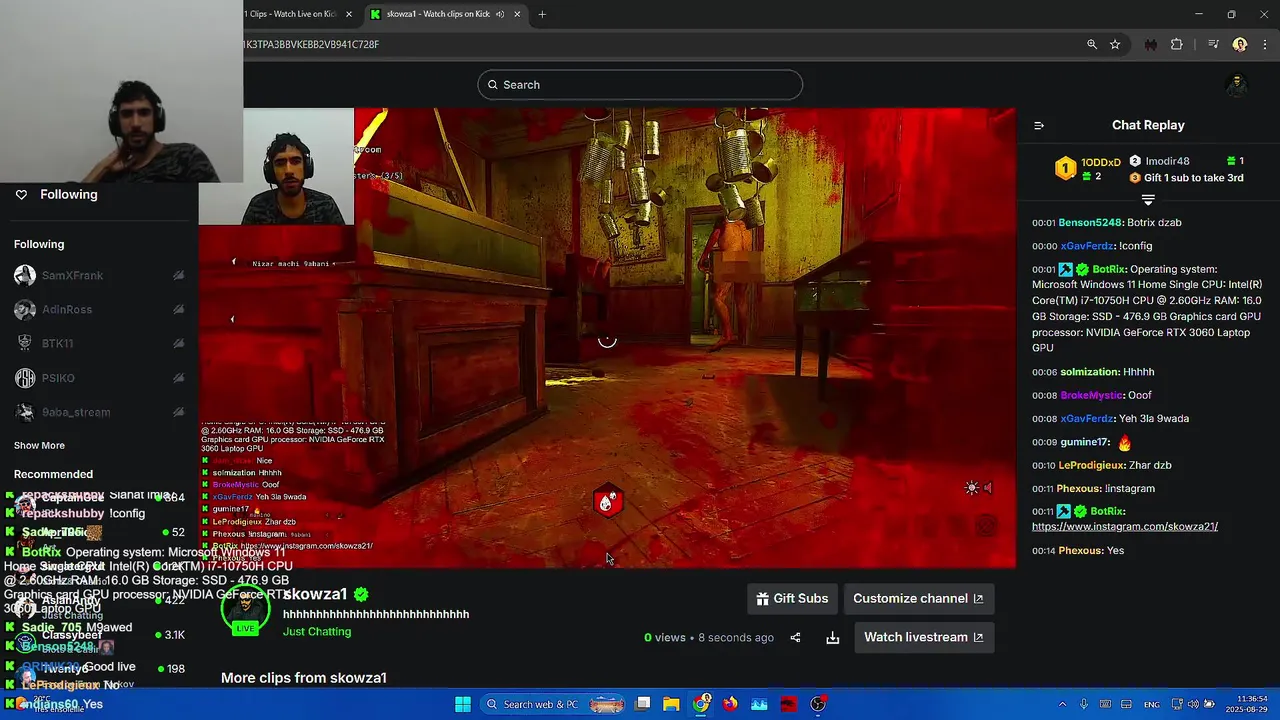This screenshot has width=1280, height=720.
Task: Adjust video brightness sun icon
Action: 971,488
